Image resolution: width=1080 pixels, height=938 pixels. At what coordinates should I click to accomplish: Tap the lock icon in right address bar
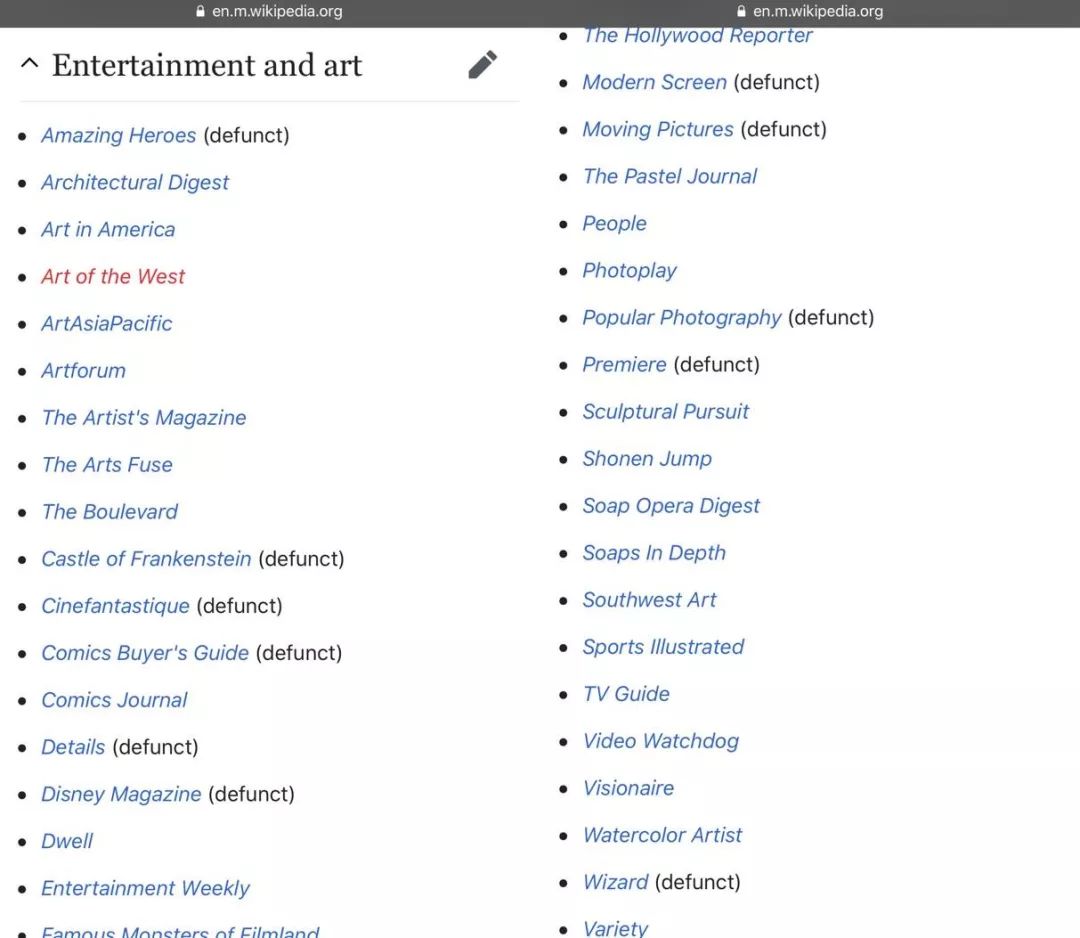point(741,11)
